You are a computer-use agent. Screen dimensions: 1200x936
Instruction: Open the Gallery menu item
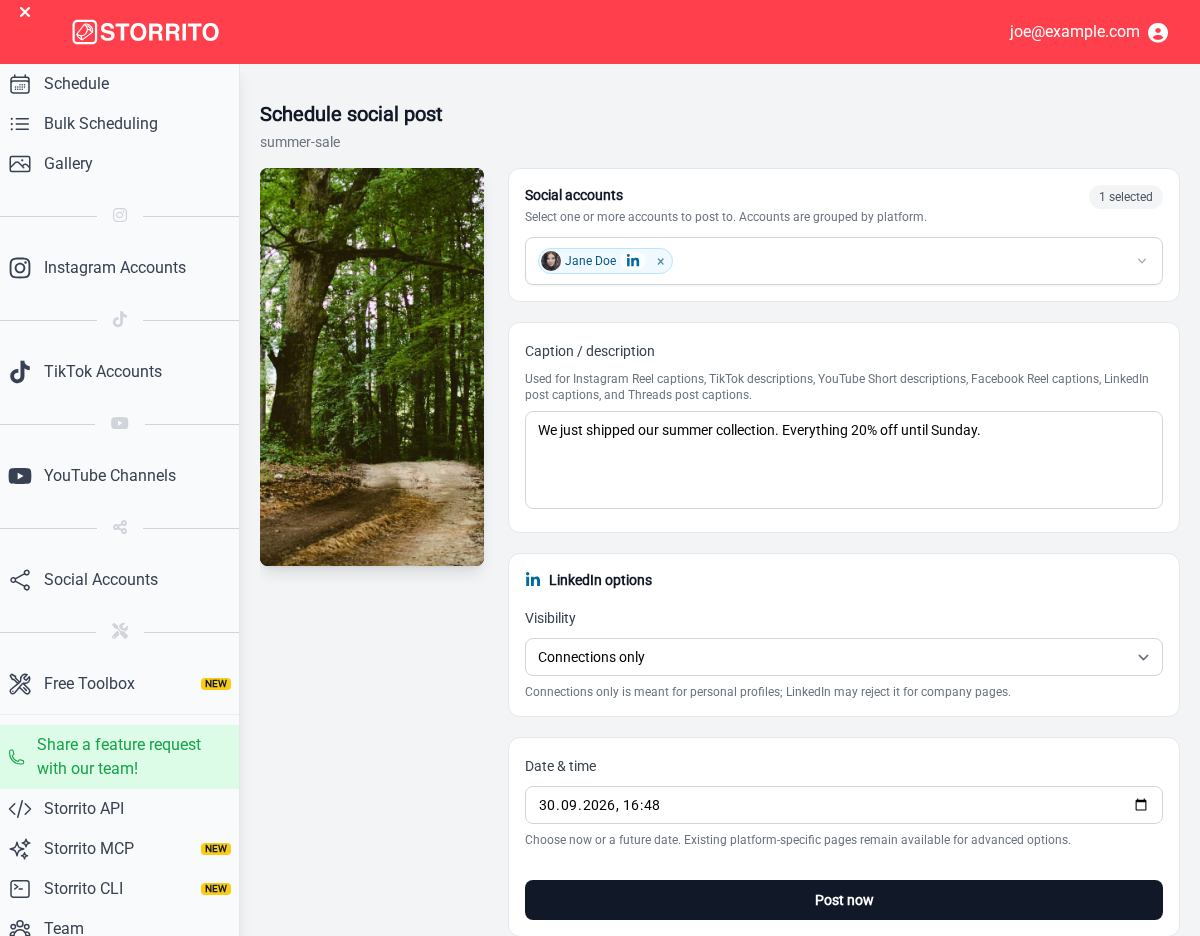coord(120,164)
